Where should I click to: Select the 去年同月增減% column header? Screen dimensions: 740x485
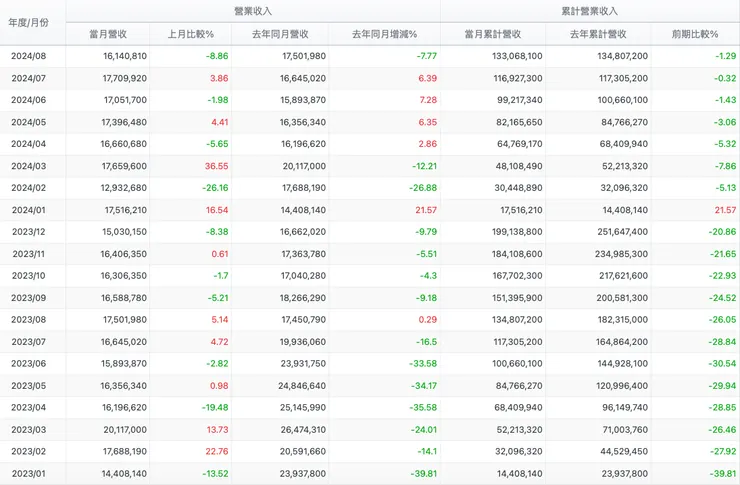[x=385, y=34]
